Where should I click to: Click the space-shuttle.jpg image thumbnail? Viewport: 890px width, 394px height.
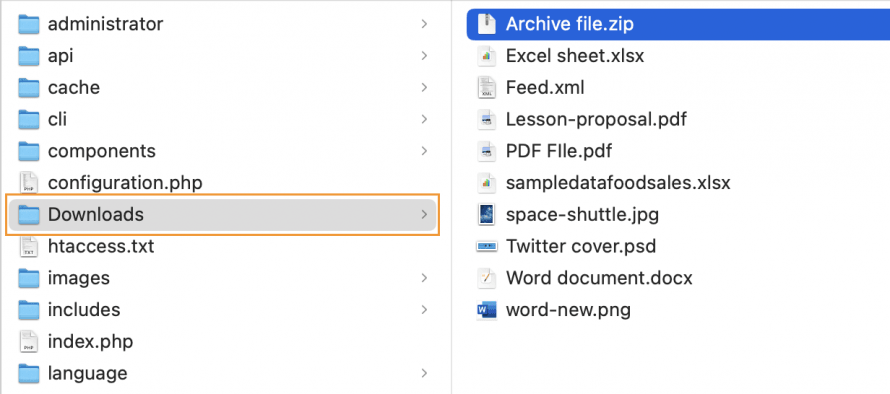(486, 215)
